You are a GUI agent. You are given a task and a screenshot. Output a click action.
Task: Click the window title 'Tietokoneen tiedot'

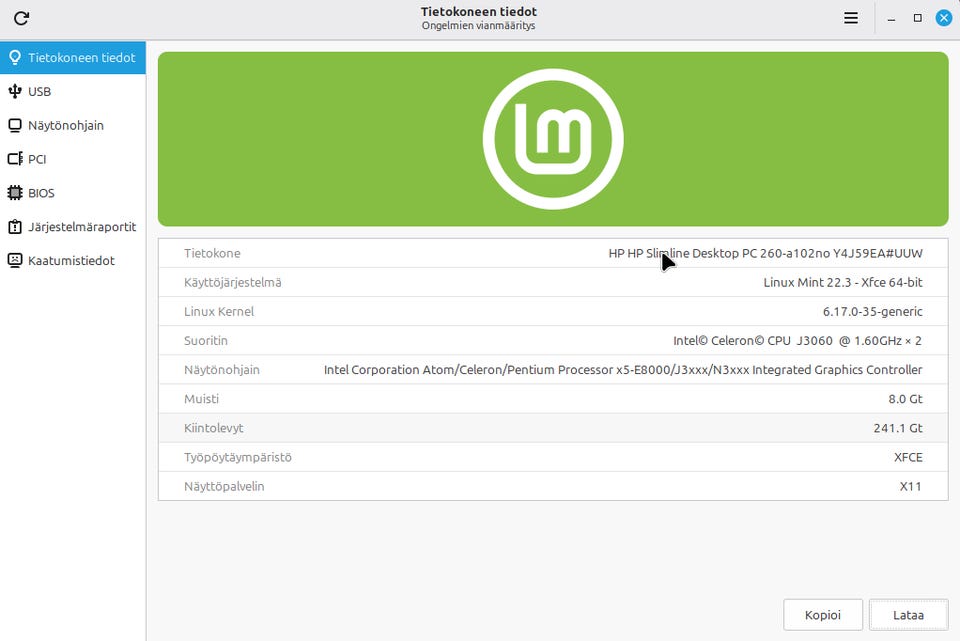[479, 12]
